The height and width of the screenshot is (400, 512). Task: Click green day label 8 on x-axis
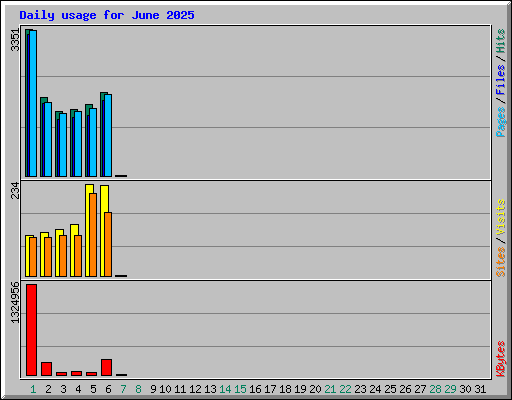click(x=138, y=389)
